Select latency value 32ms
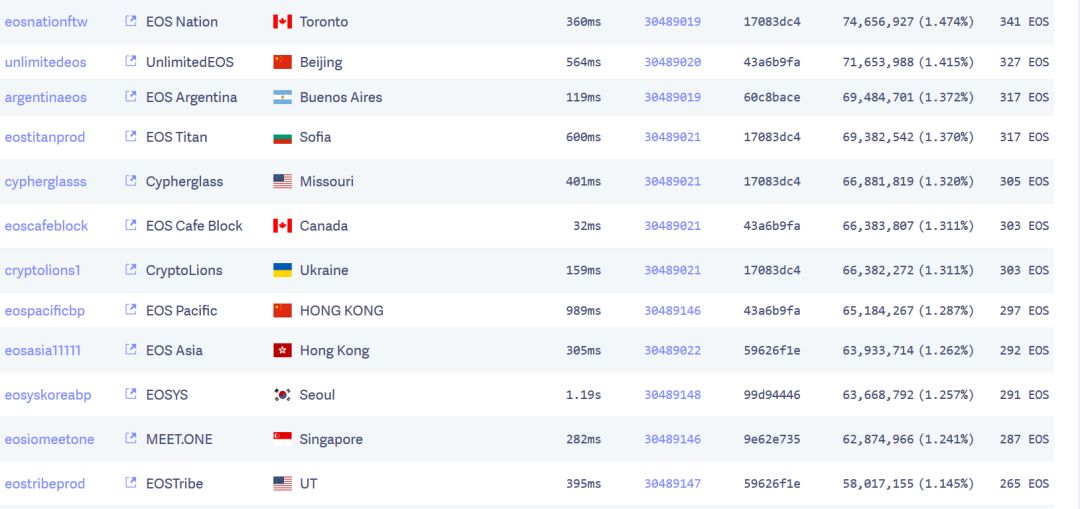Image resolution: width=1080 pixels, height=509 pixels. point(587,226)
